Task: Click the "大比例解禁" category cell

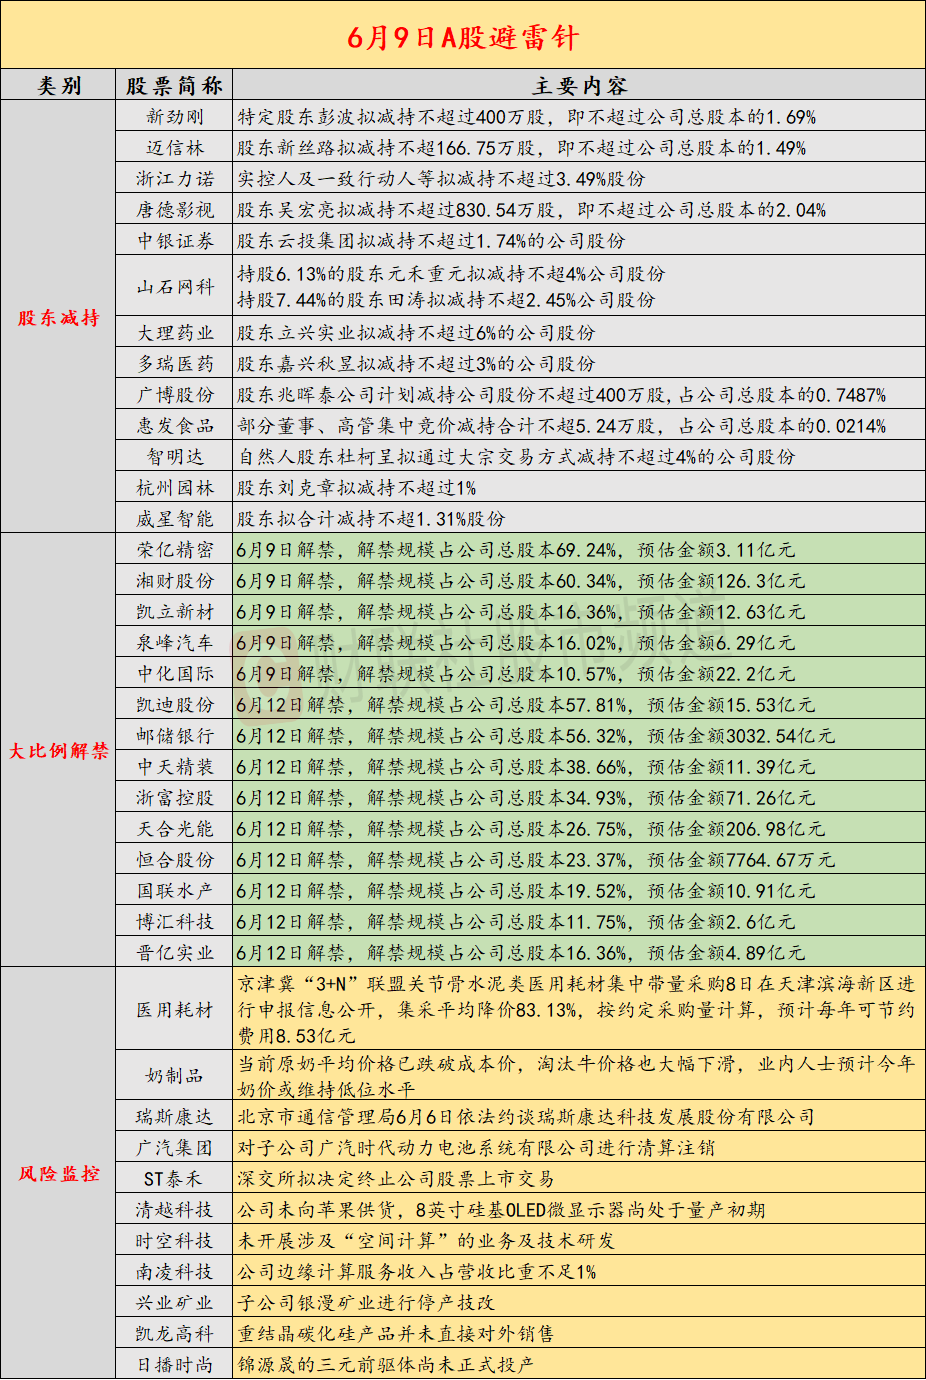Action: click(59, 751)
